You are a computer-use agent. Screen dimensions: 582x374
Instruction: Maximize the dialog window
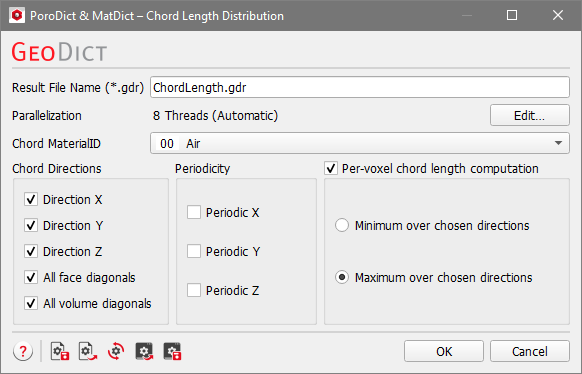512,15
